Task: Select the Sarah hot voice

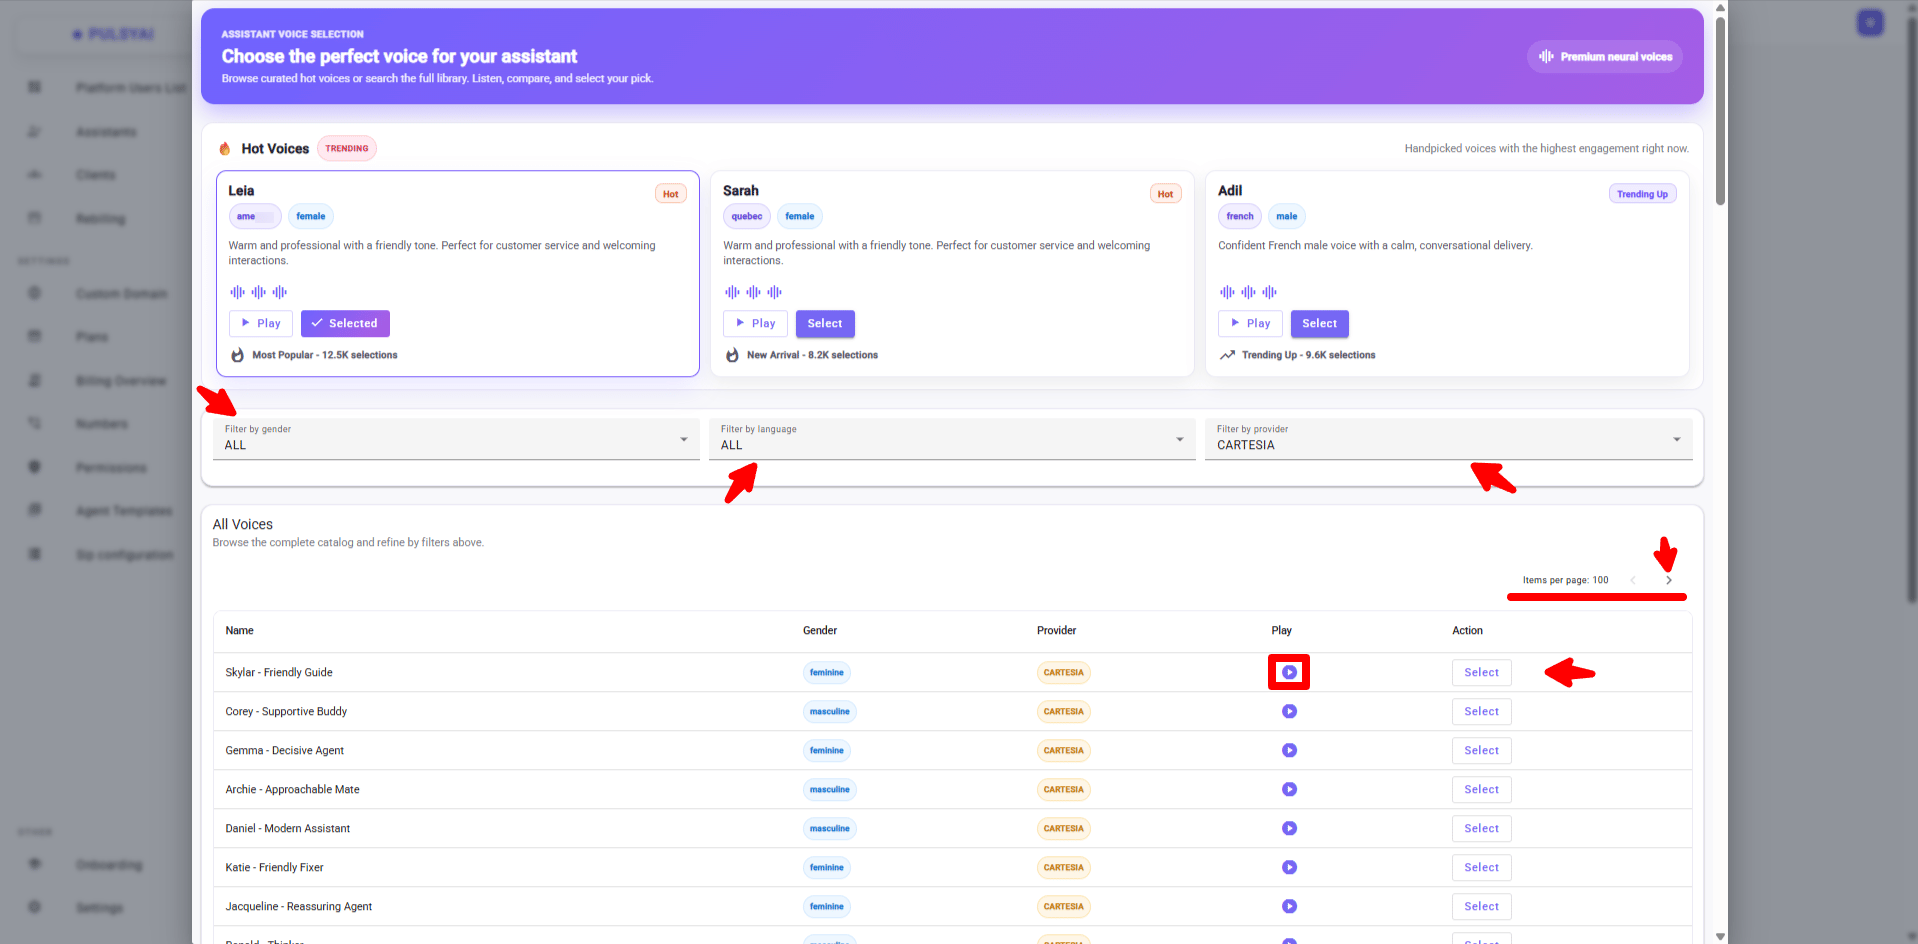Action: (x=825, y=323)
